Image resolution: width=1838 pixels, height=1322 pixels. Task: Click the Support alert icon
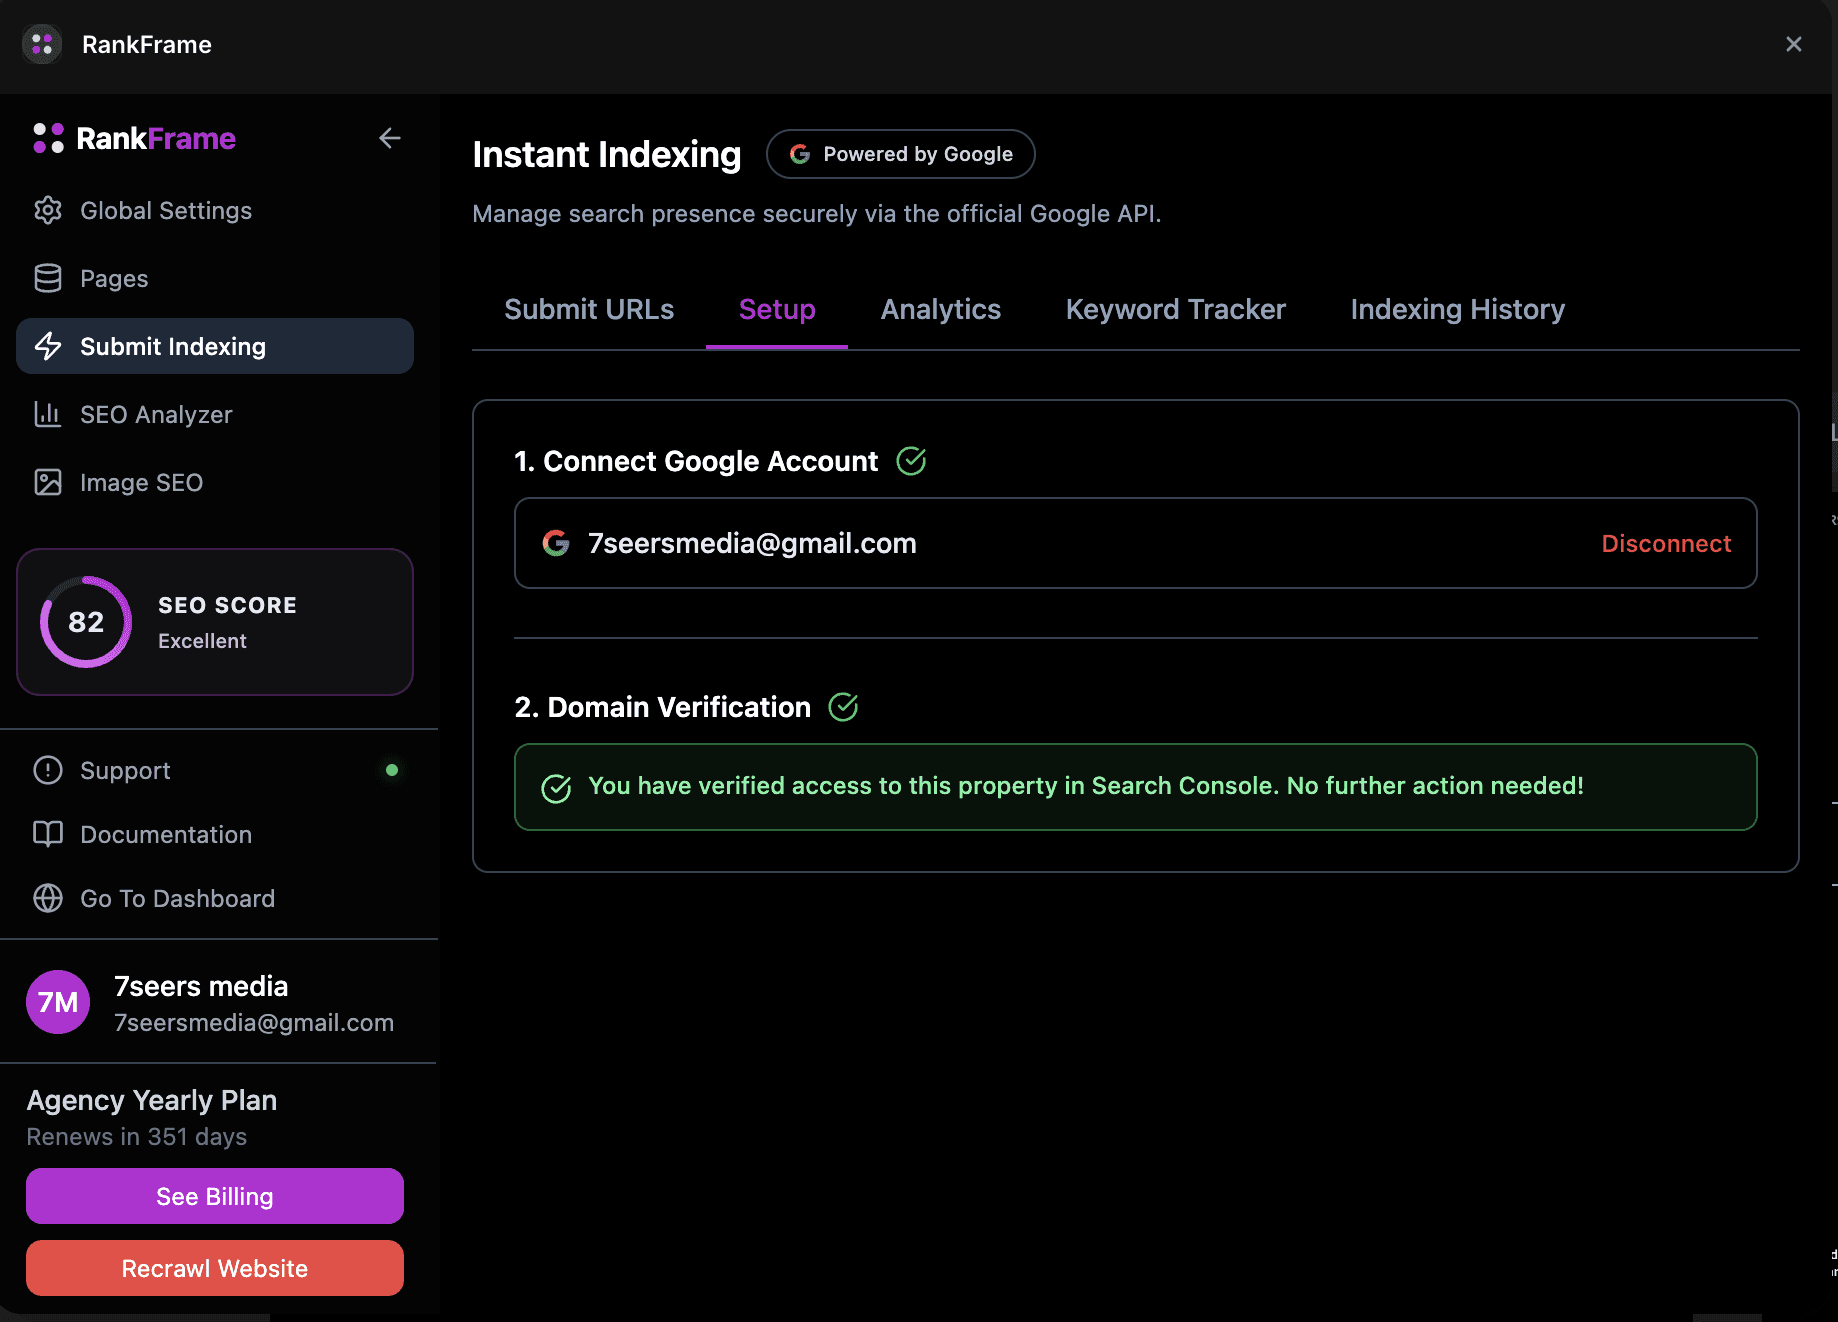click(x=48, y=770)
